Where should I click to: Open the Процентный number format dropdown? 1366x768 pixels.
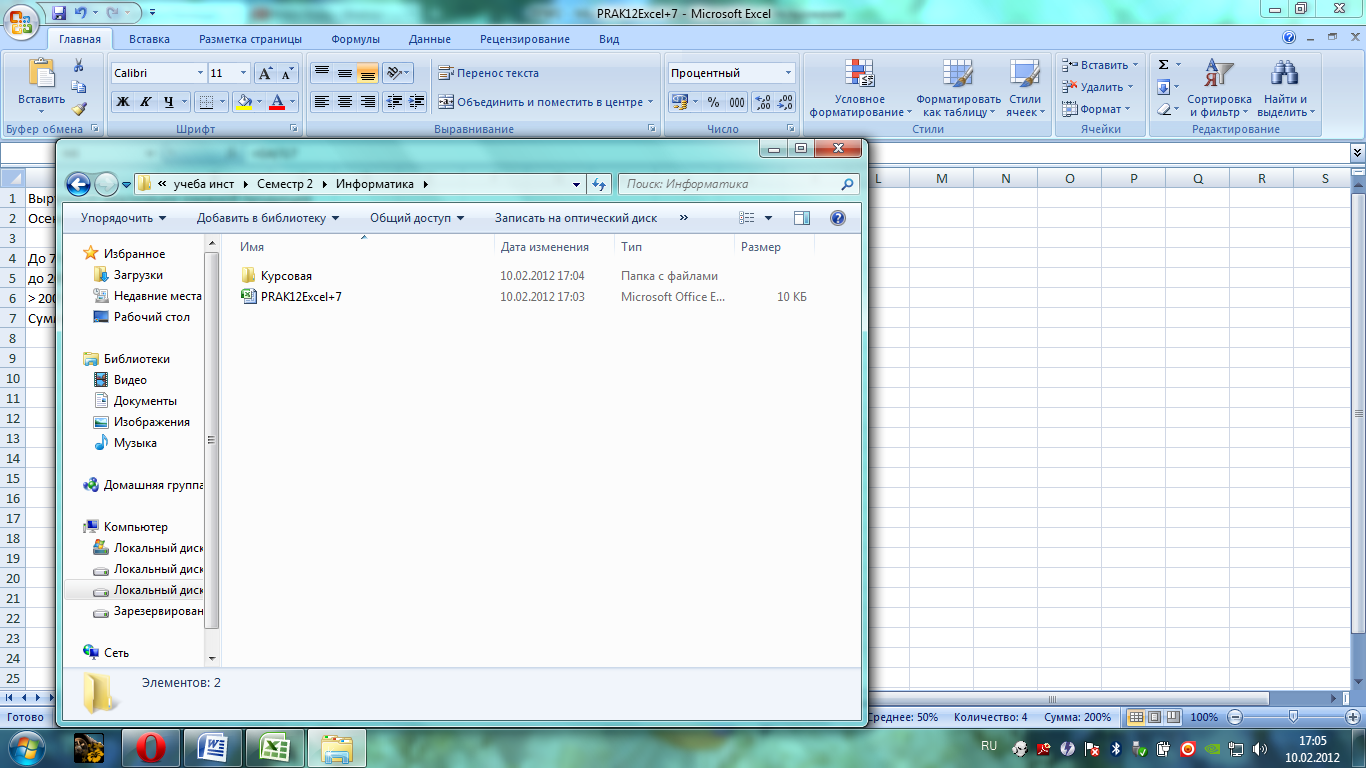788,73
